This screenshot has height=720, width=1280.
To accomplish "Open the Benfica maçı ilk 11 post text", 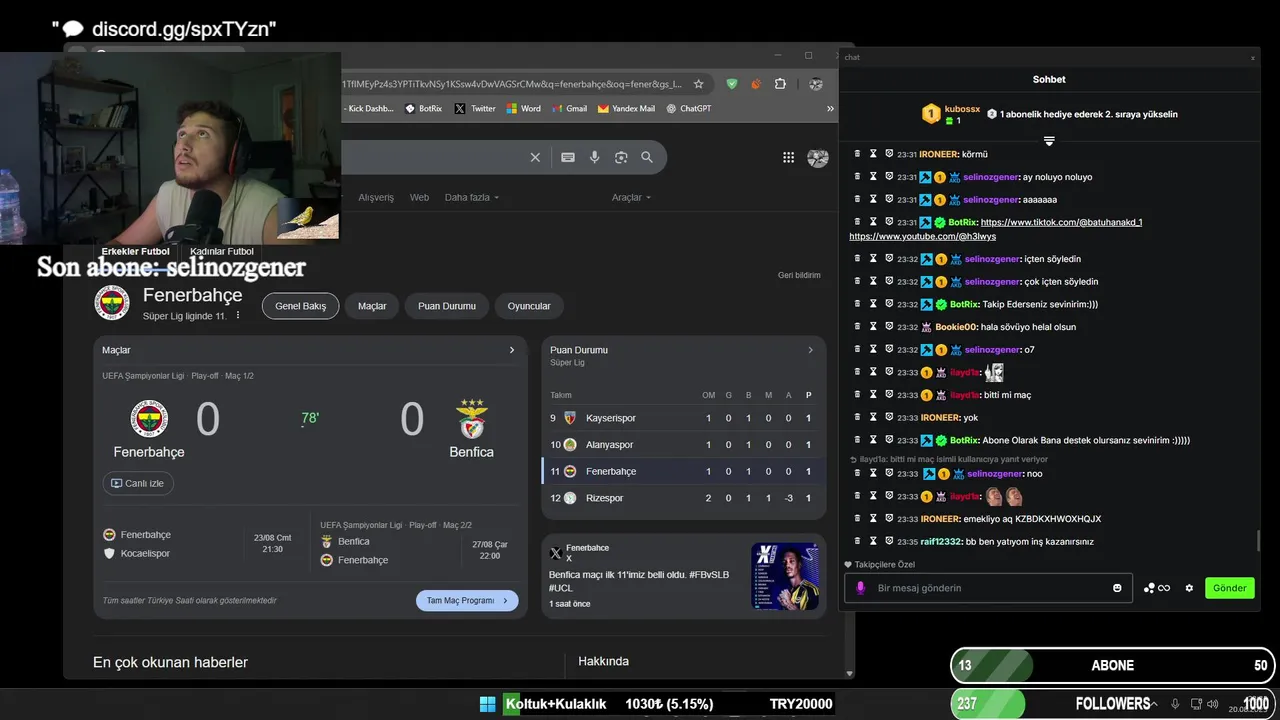I will [x=640, y=581].
